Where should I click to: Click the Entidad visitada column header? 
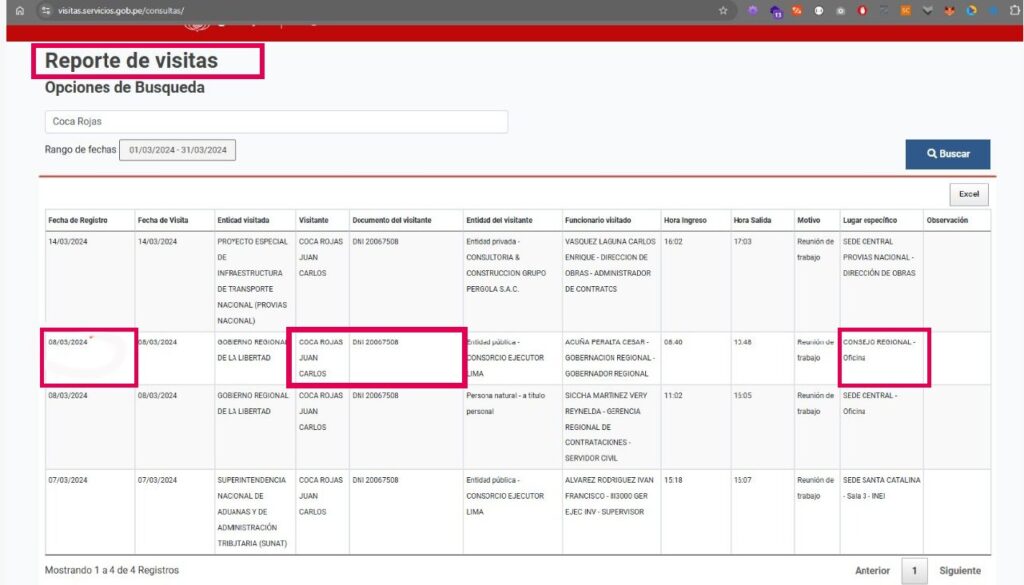(243, 220)
